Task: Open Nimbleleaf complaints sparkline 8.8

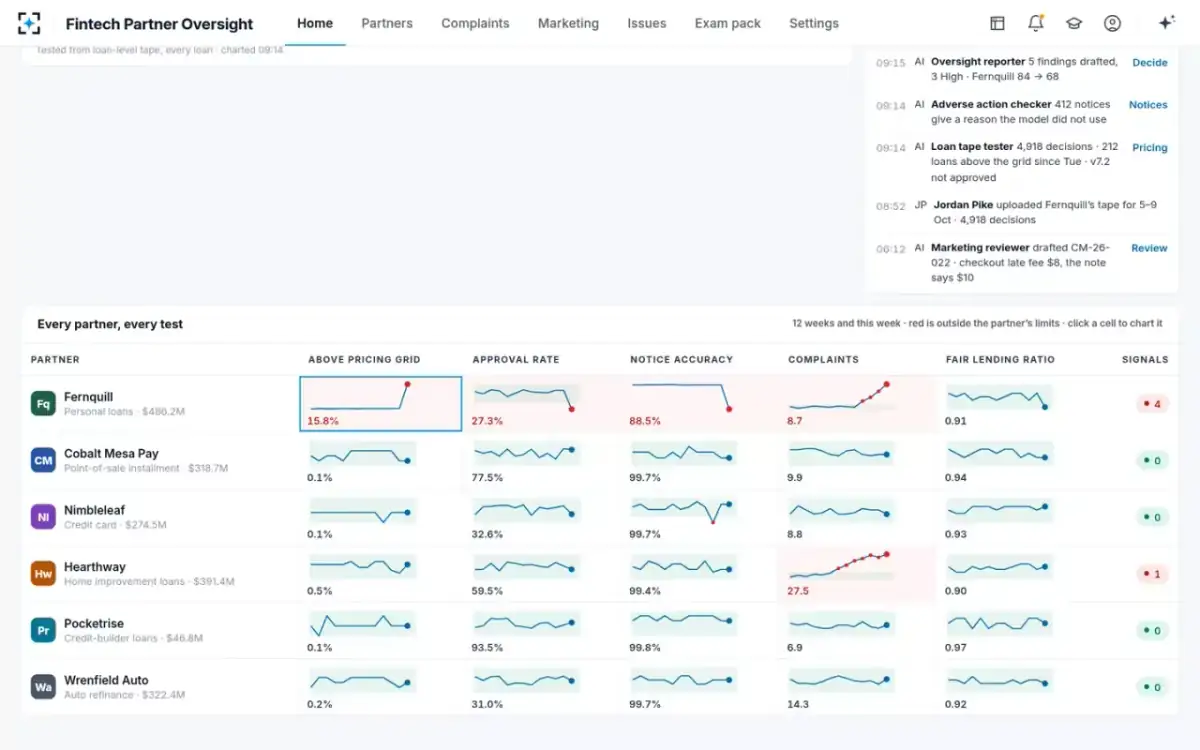Action: [859, 517]
